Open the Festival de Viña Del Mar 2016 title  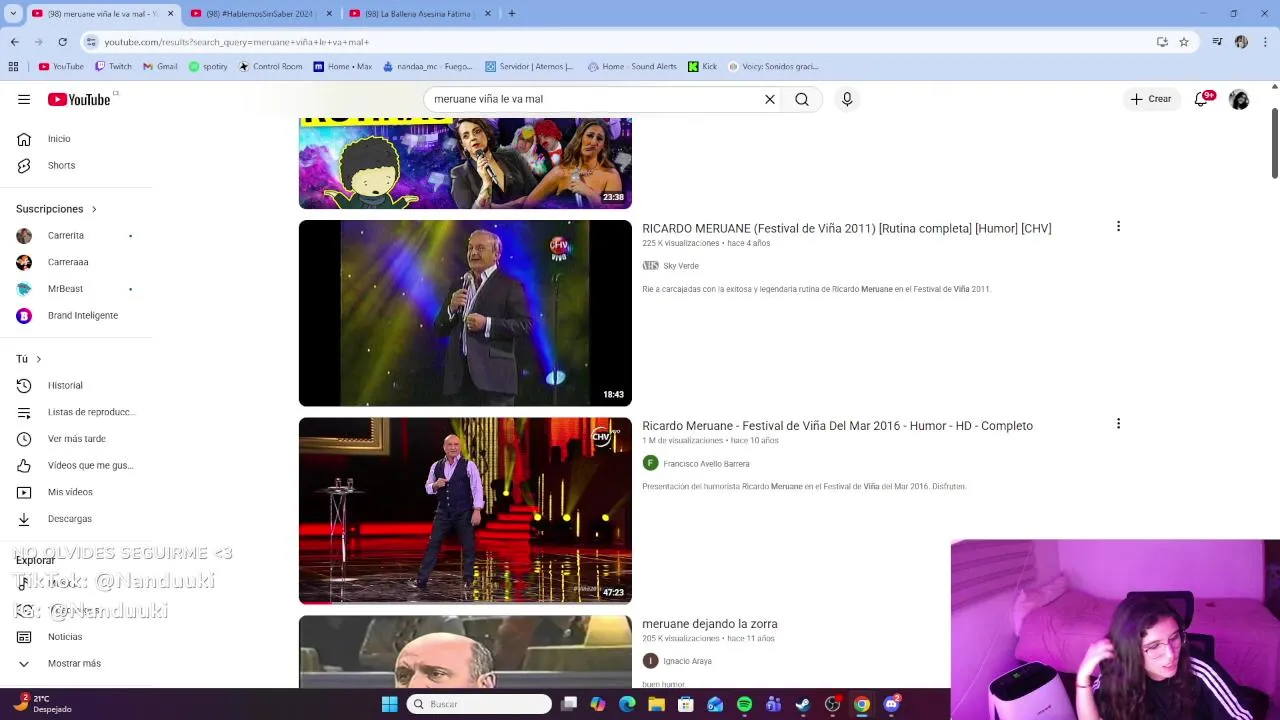[837, 426]
